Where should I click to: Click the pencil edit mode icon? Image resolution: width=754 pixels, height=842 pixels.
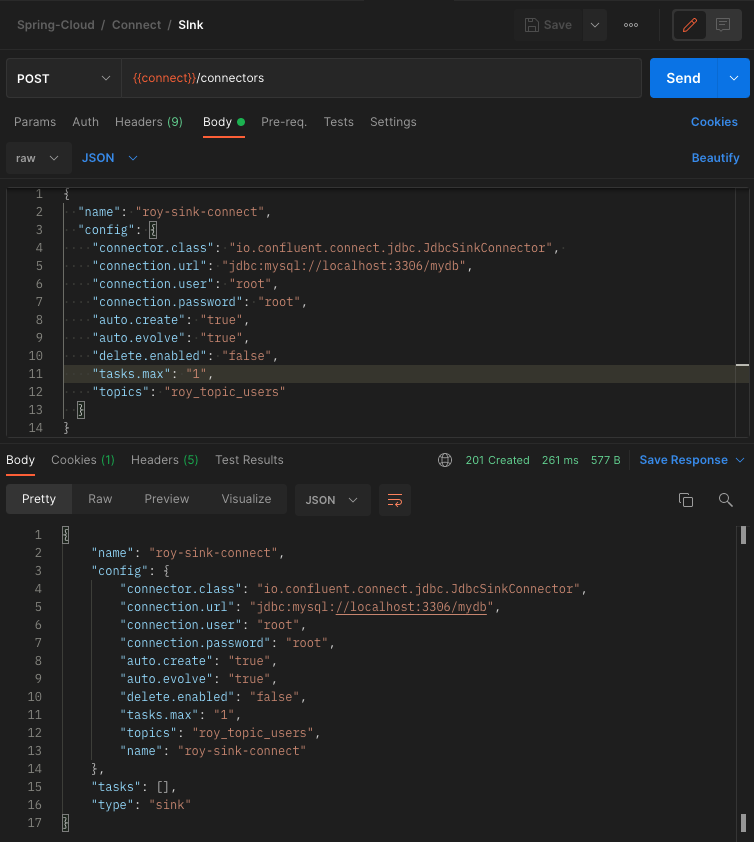point(690,25)
